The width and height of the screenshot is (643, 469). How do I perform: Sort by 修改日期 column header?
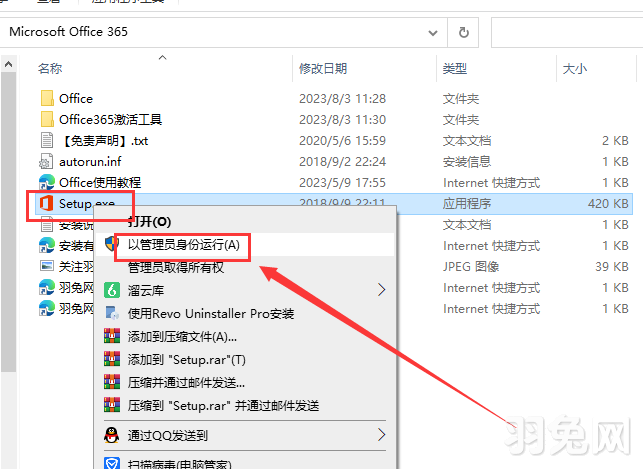click(x=323, y=68)
